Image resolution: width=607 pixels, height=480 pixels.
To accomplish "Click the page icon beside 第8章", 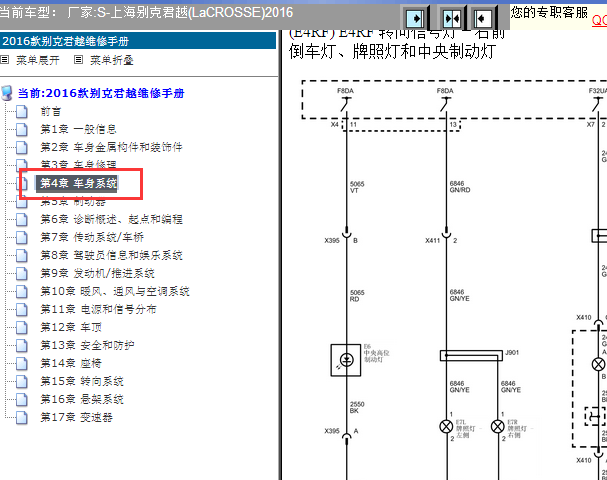I will (22, 255).
